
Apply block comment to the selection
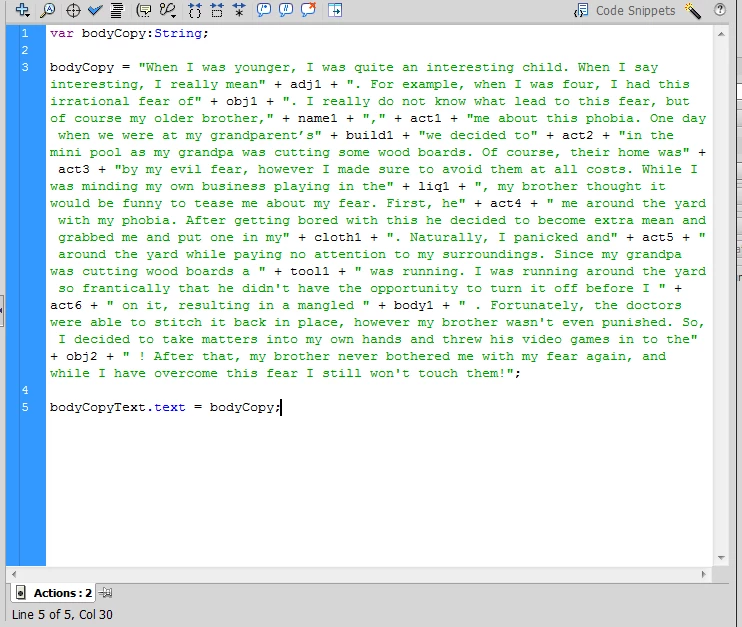264,10
